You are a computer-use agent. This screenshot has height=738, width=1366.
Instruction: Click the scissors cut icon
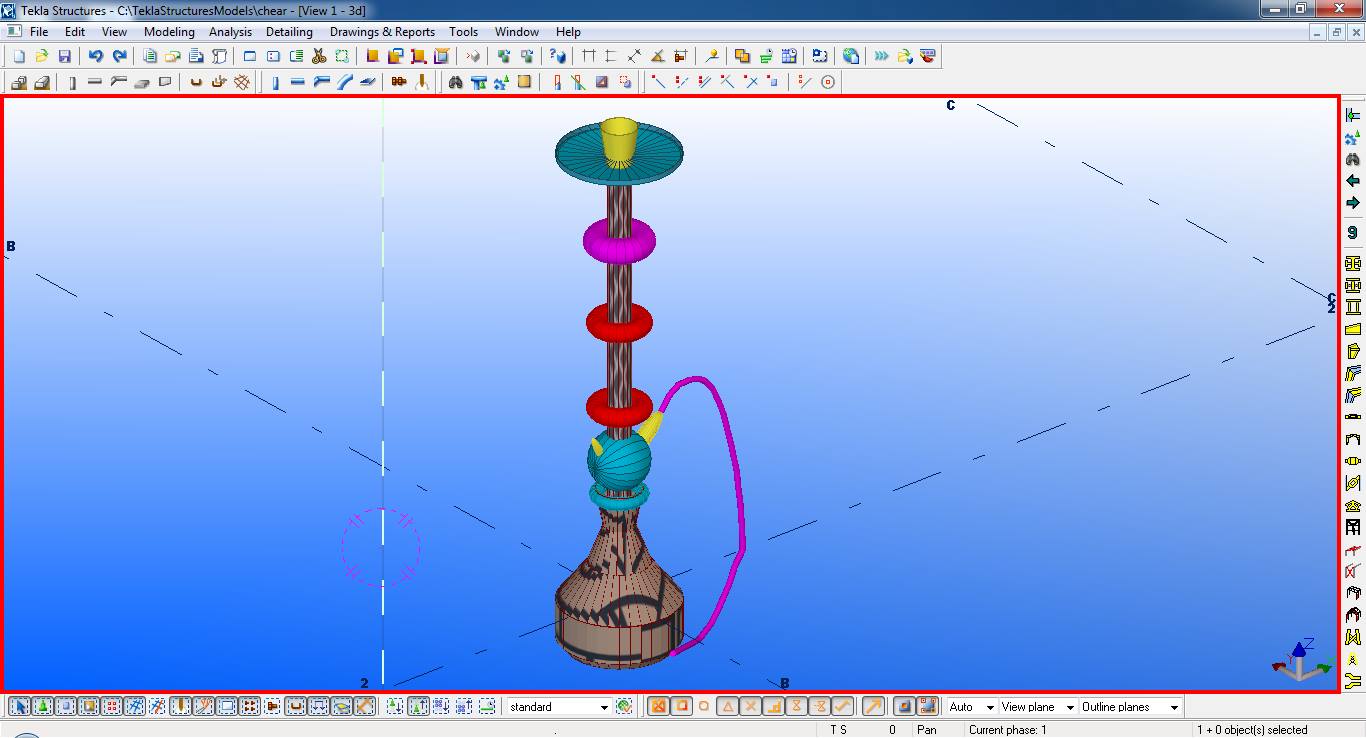pos(319,57)
